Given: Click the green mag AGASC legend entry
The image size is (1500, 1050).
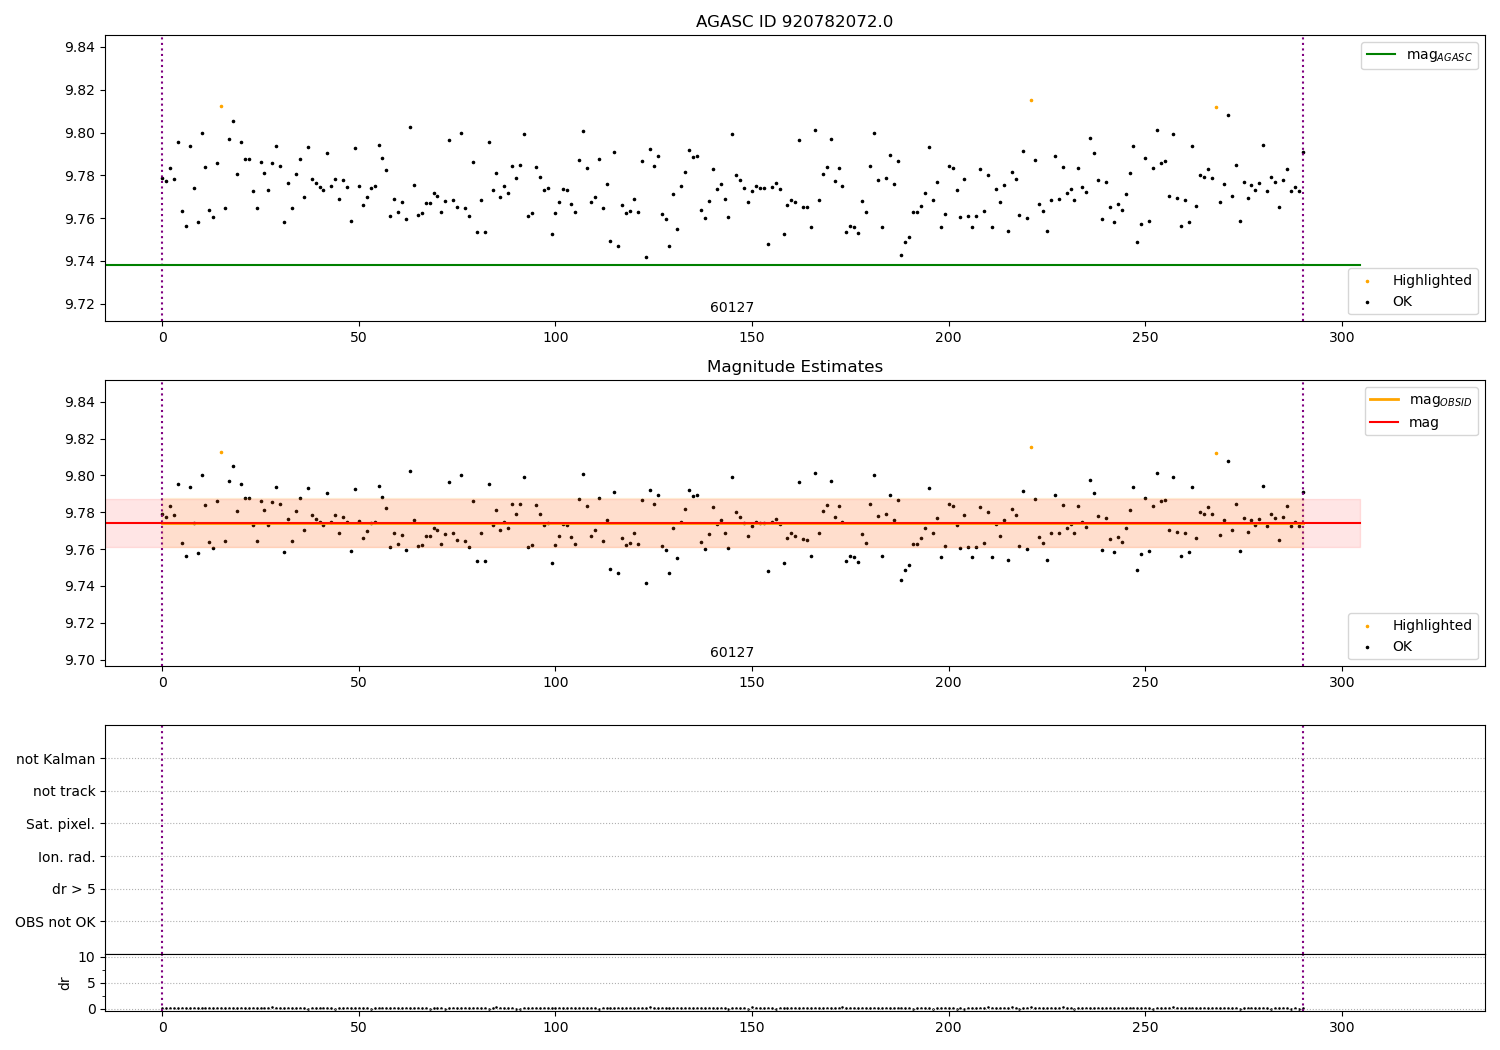Looking at the screenshot, I should coord(1419,56).
